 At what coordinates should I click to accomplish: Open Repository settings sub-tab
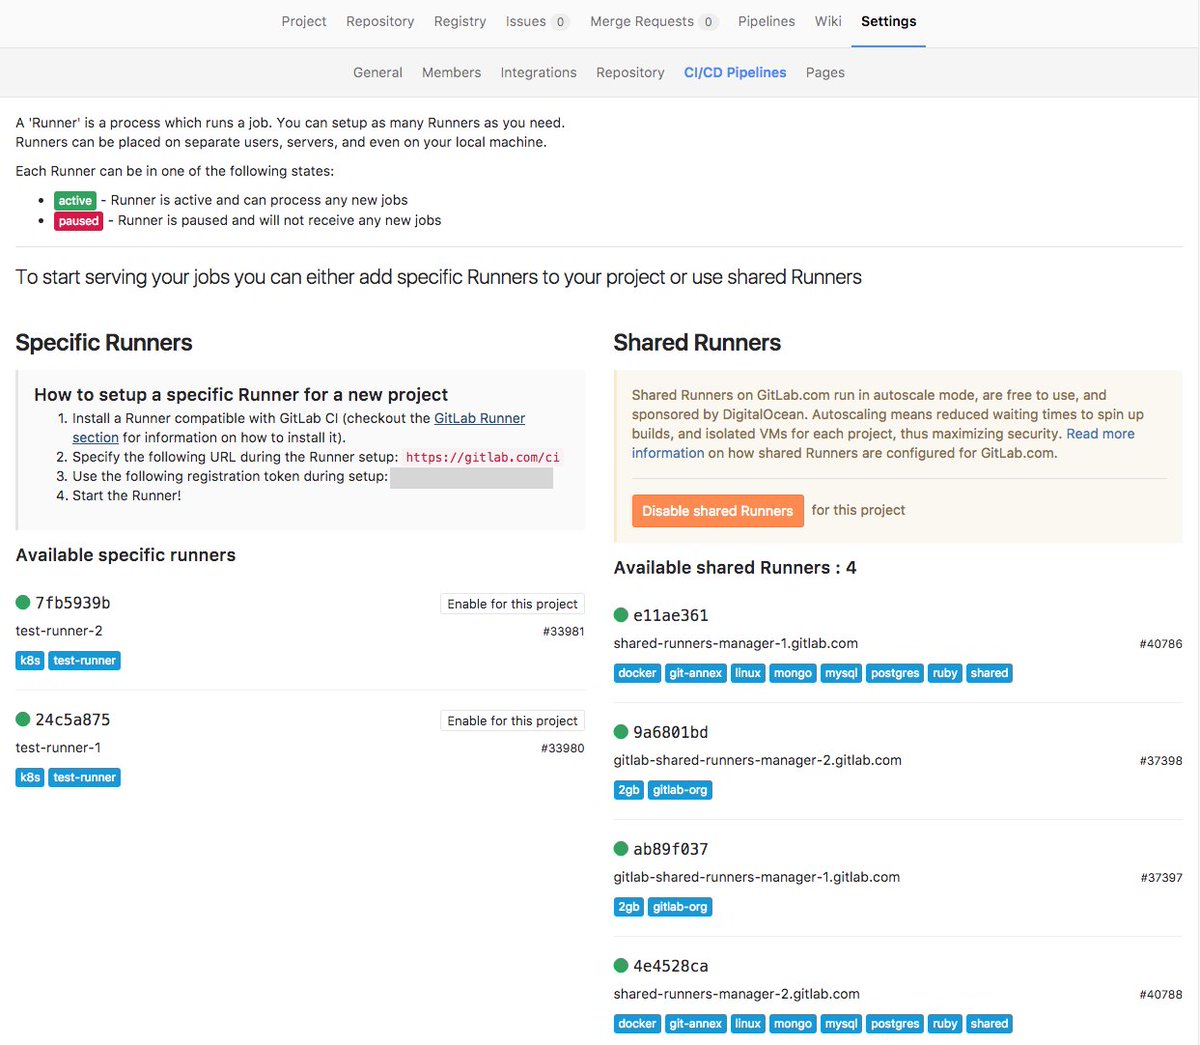click(630, 72)
